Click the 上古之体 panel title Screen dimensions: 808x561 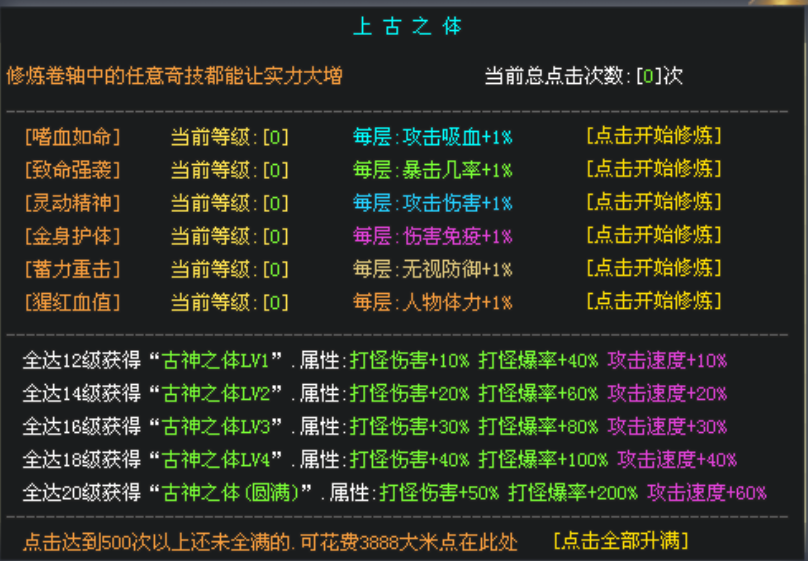point(408,26)
